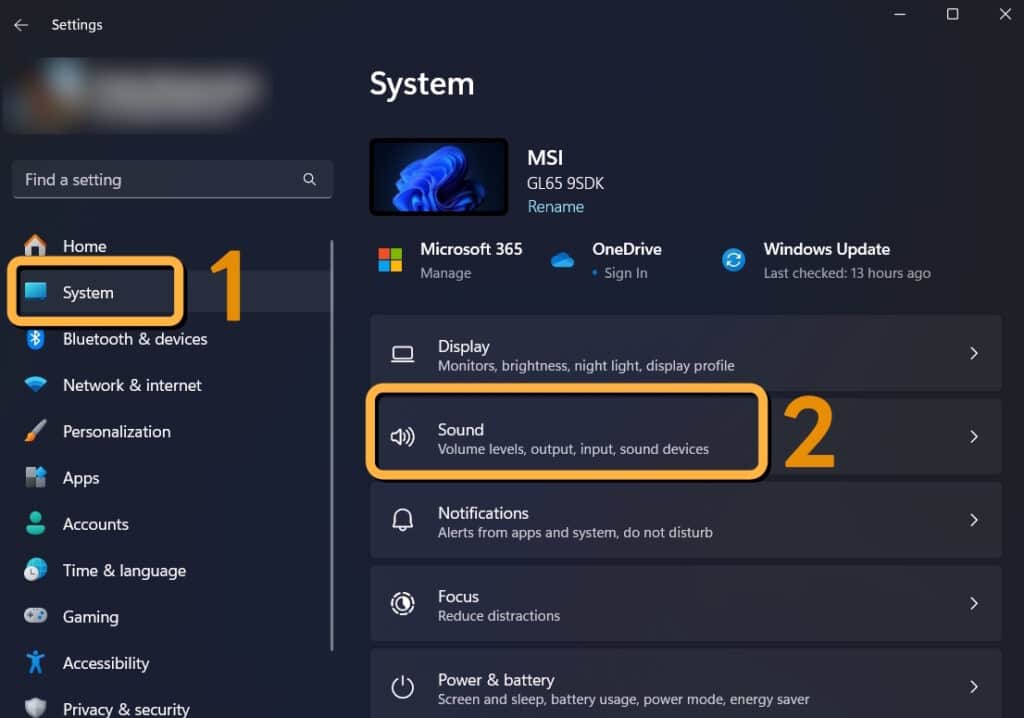Click the back arrow in Settings

(x=21, y=25)
